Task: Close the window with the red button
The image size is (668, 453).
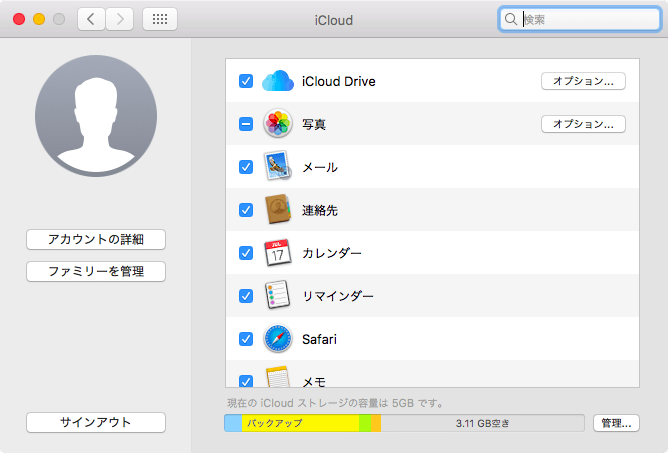Action: click(19, 19)
